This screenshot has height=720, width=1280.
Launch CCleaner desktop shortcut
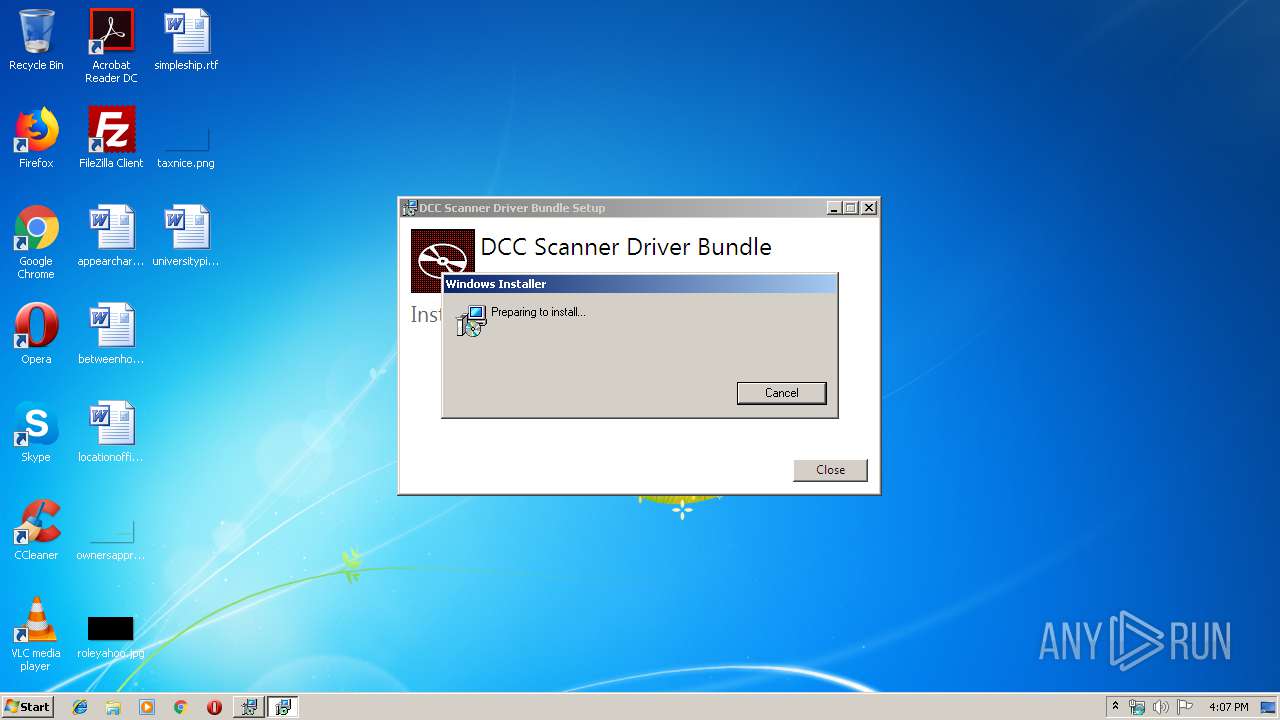pos(36,530)
